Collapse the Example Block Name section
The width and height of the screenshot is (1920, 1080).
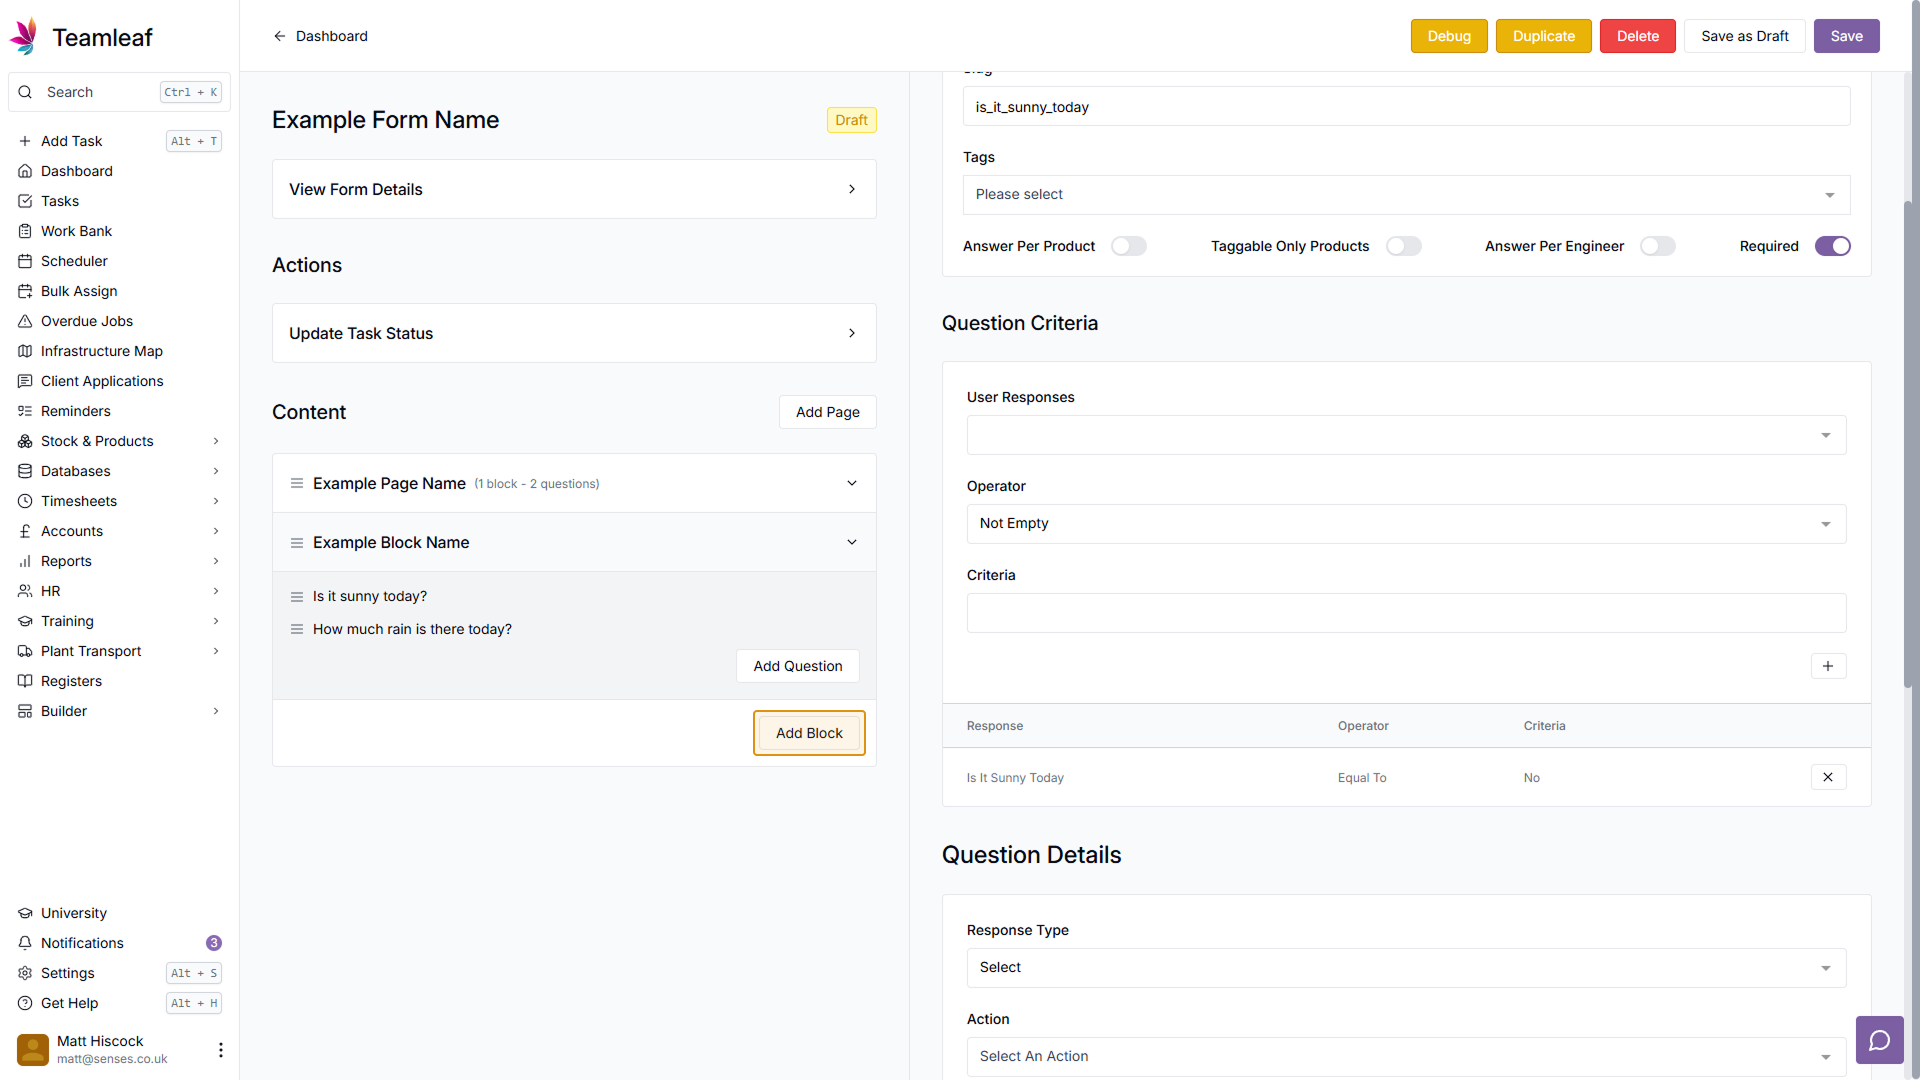click(x=851, y=542)
